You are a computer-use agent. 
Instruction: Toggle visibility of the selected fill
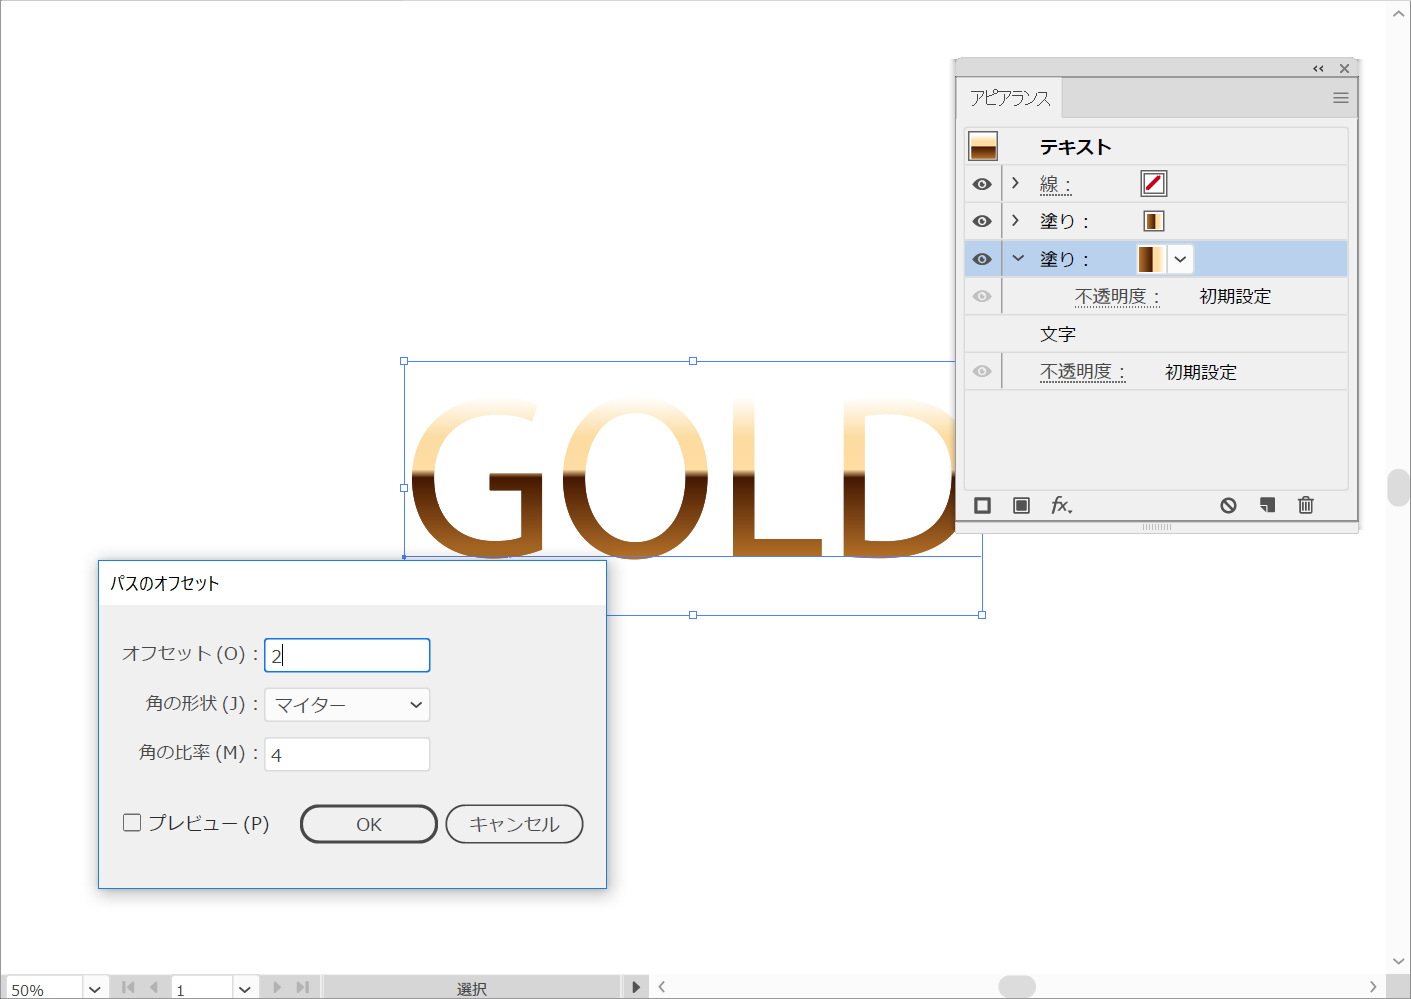click(x=982, y=259)
